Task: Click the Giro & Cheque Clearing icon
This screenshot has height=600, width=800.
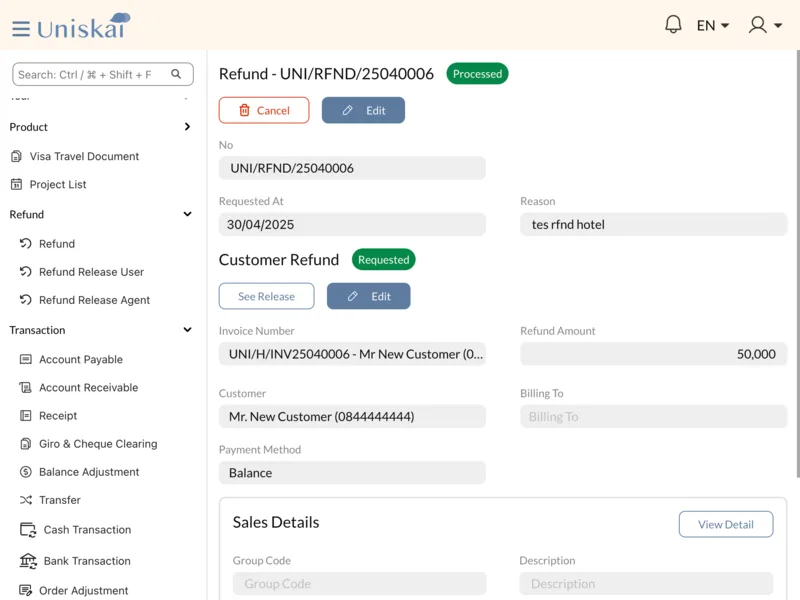Action: 26,444
